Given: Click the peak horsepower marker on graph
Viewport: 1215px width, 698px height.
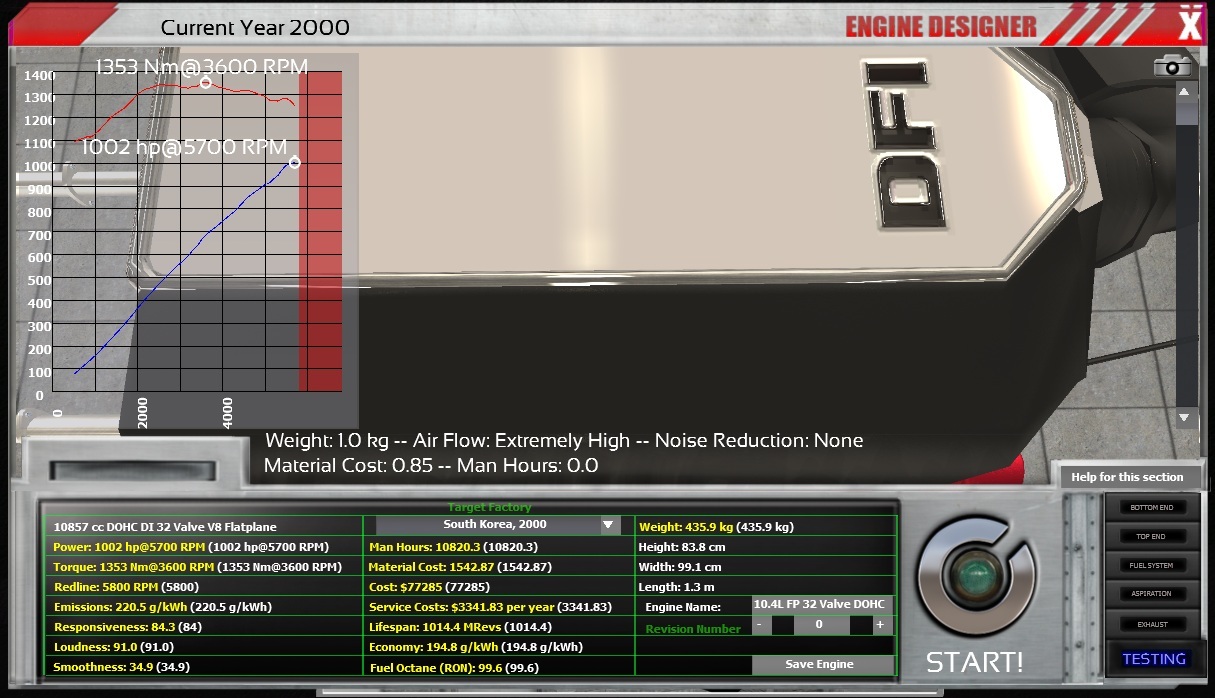Looking at the screenshot, I should coord(294,162).
